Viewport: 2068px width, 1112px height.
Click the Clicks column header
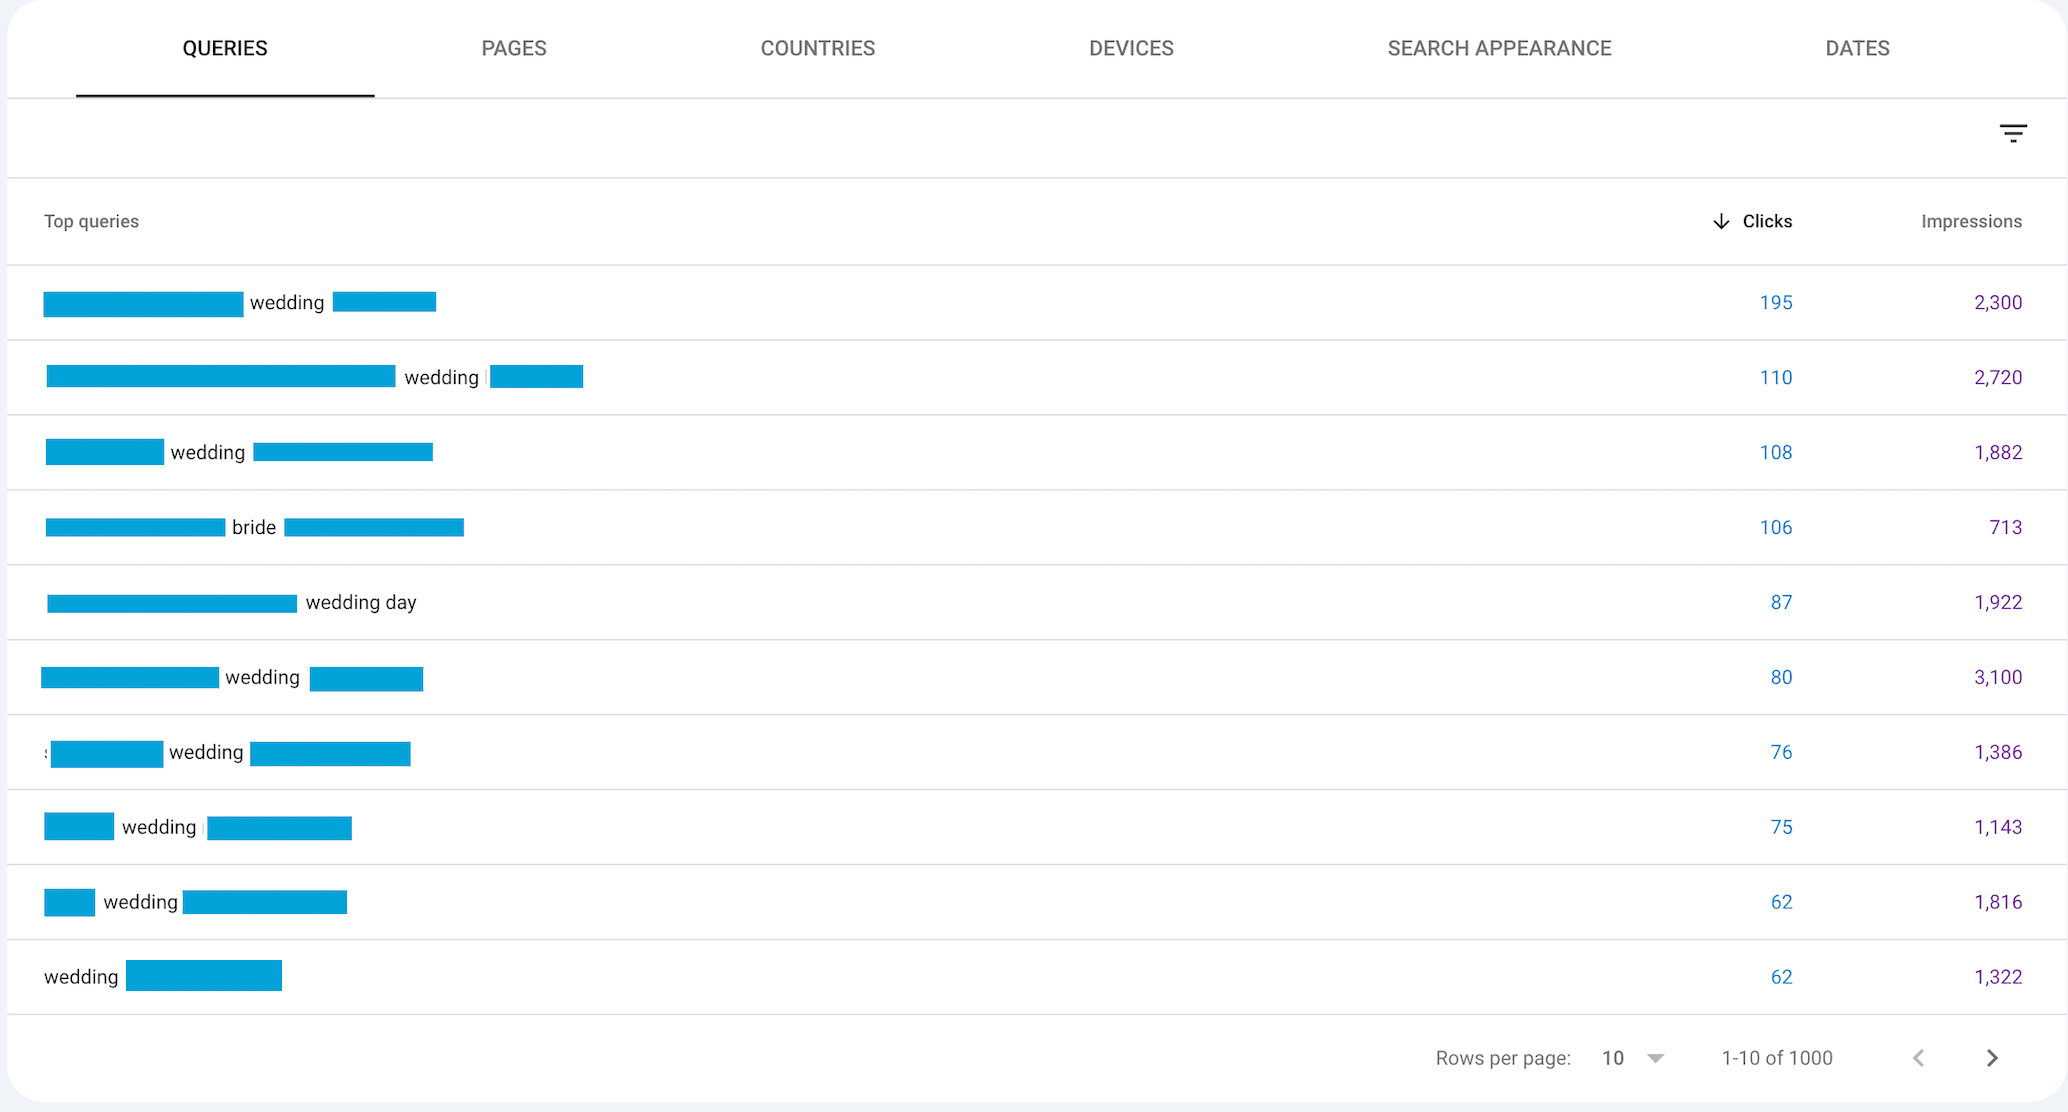click(x=1767, y=221)
